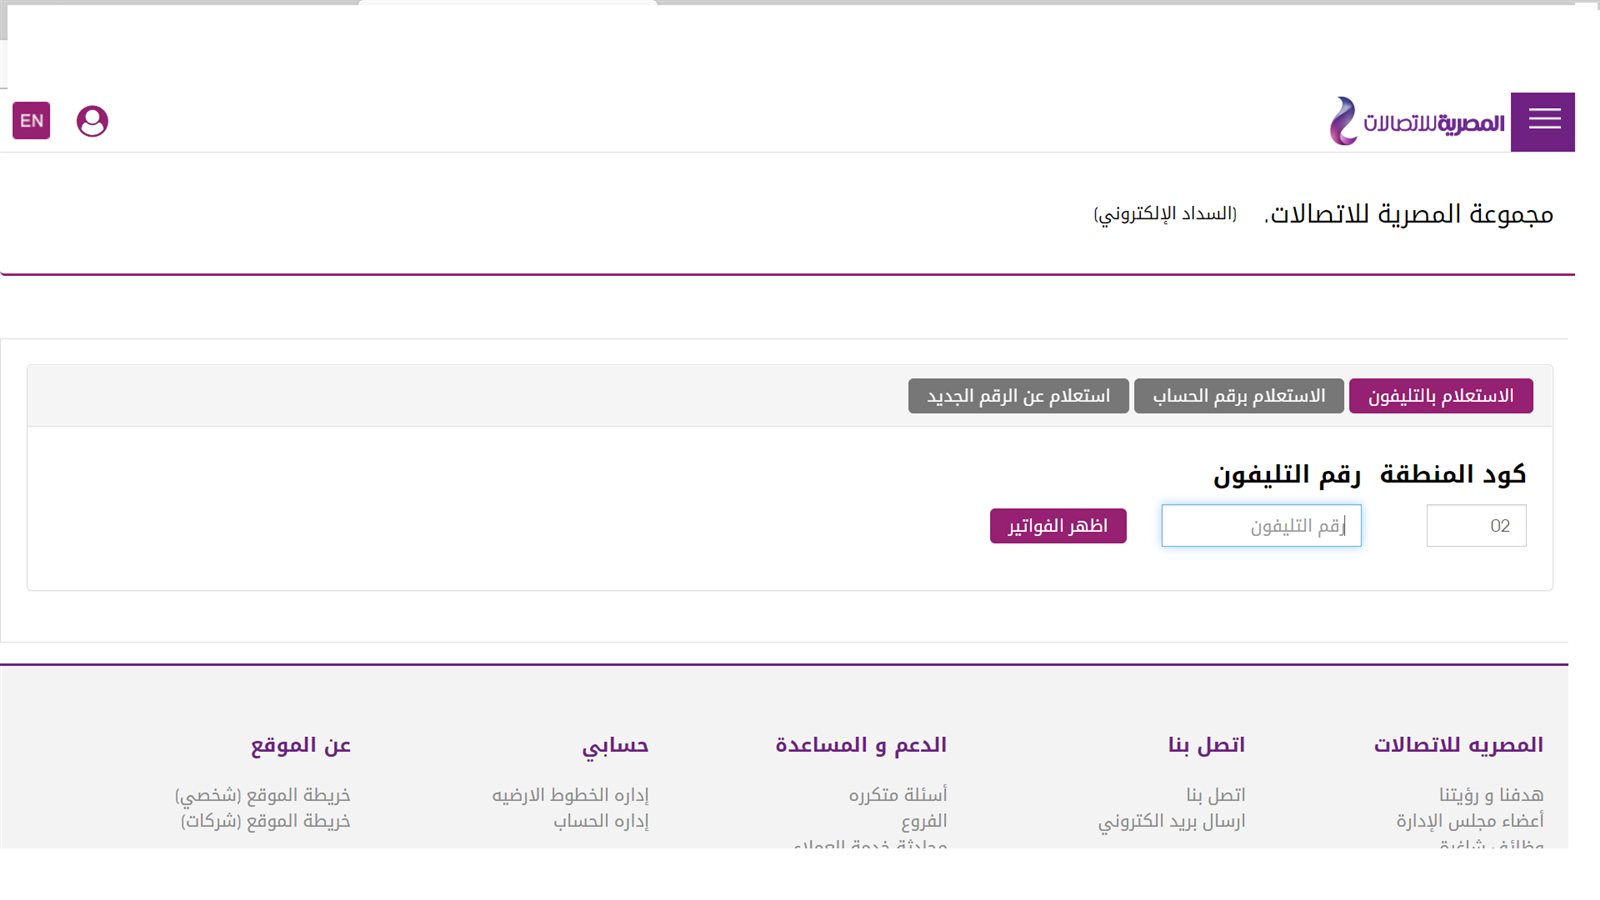Click inside the رقم التليفون input field
The image size is (1600, 900).
tap(1260, 525)
